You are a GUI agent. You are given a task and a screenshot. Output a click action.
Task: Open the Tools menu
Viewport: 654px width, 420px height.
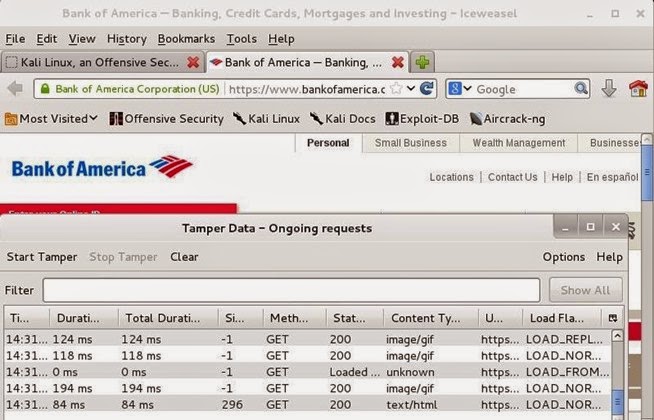click(241, 39)
